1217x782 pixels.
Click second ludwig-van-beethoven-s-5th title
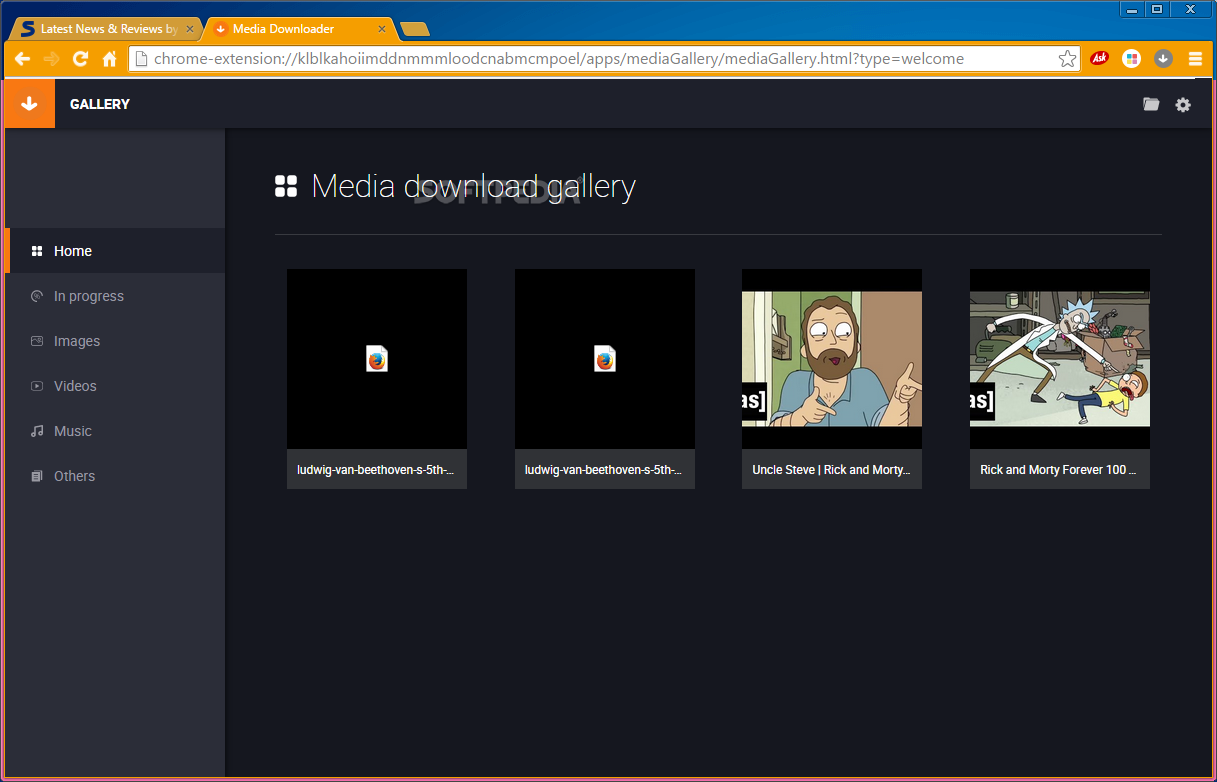pos(604,470)
